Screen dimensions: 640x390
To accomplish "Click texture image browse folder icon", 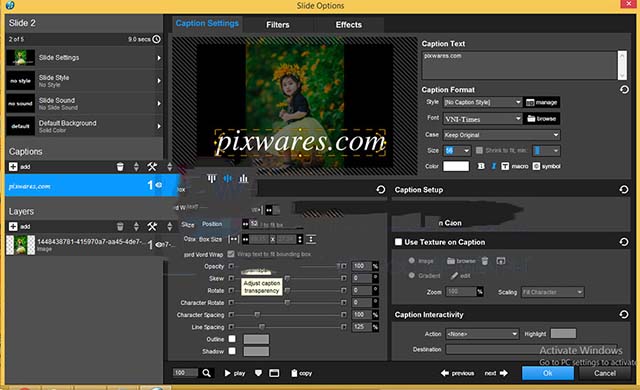I will 461,261.
